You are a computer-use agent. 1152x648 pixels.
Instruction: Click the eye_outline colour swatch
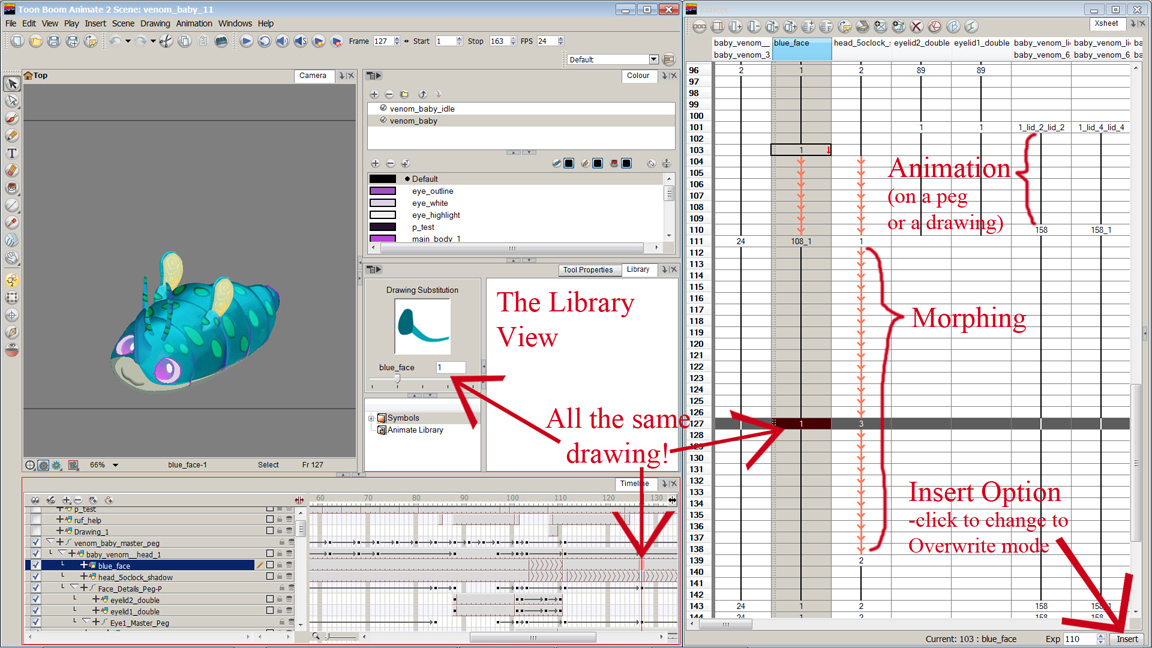(383, 191)
